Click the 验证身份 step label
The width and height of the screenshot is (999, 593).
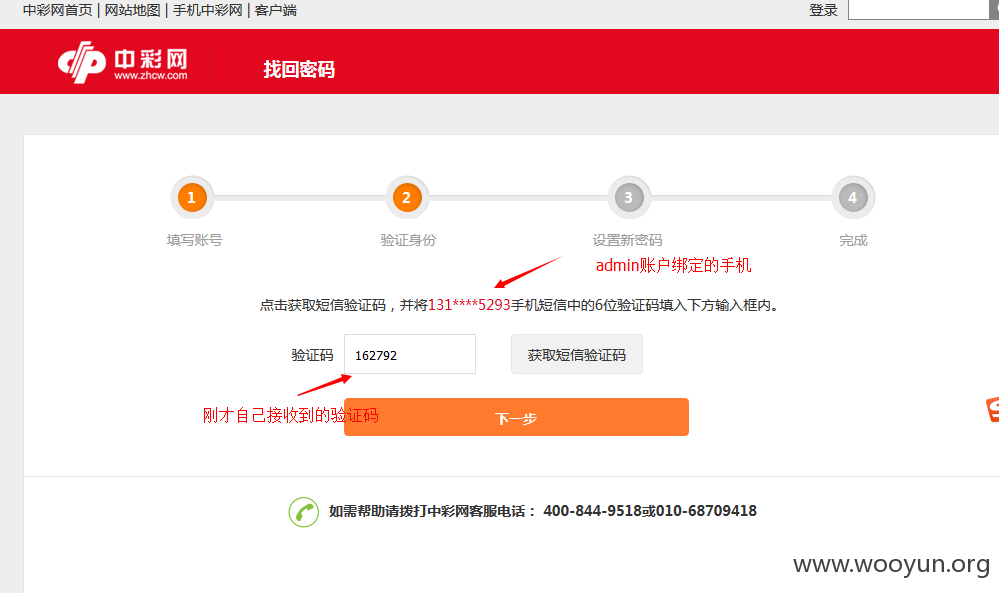[408, 240]
